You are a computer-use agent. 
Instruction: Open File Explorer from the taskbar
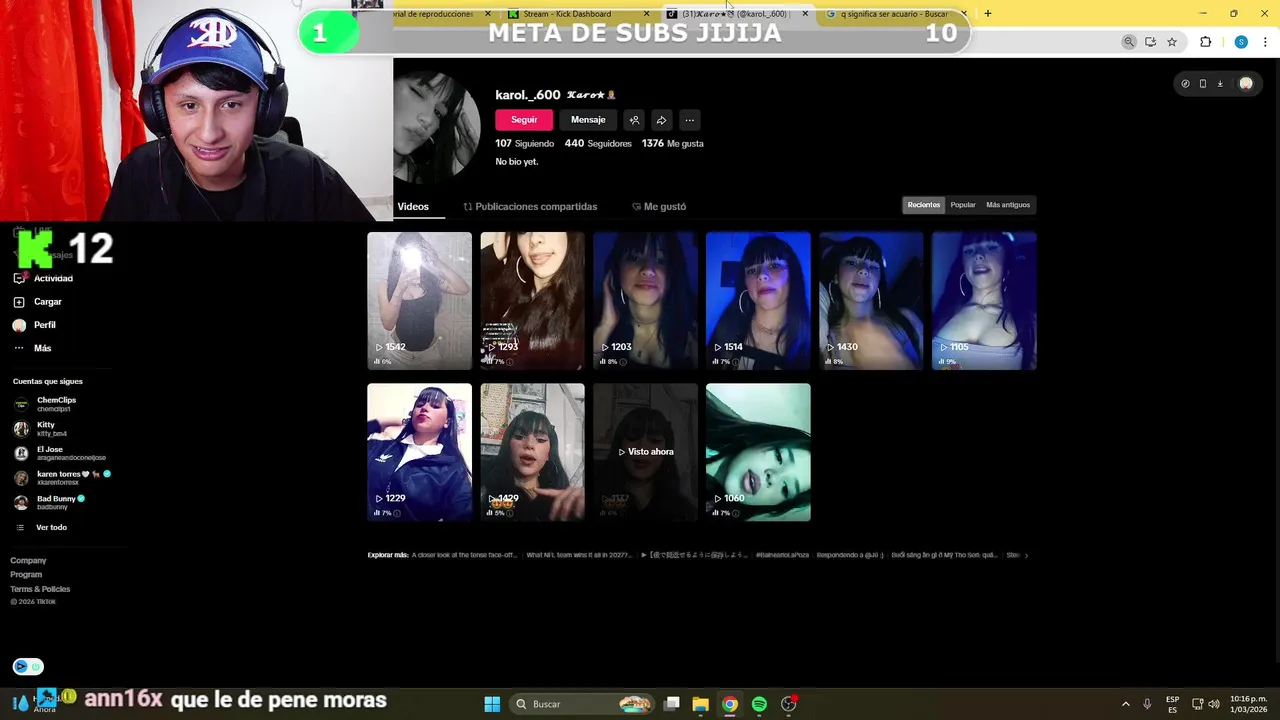(701, 704)
